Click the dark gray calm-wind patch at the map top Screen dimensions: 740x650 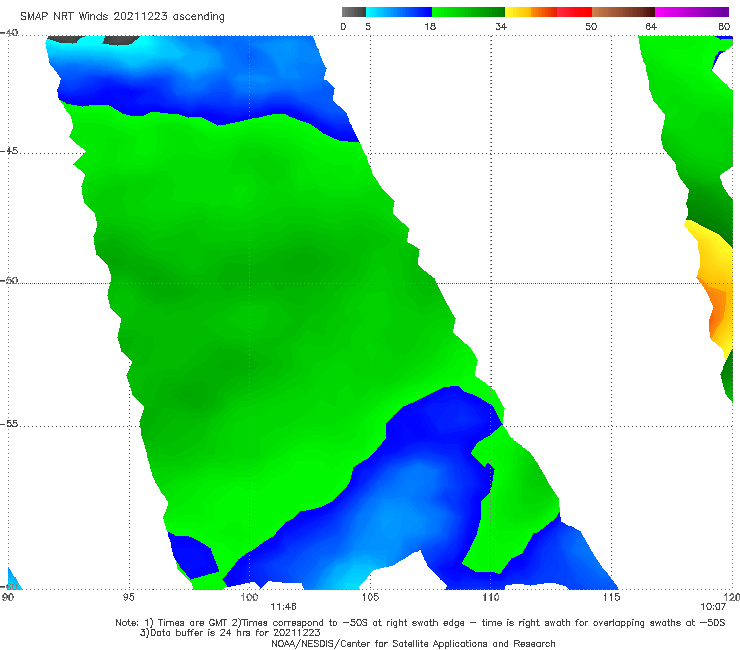[121, 40]
